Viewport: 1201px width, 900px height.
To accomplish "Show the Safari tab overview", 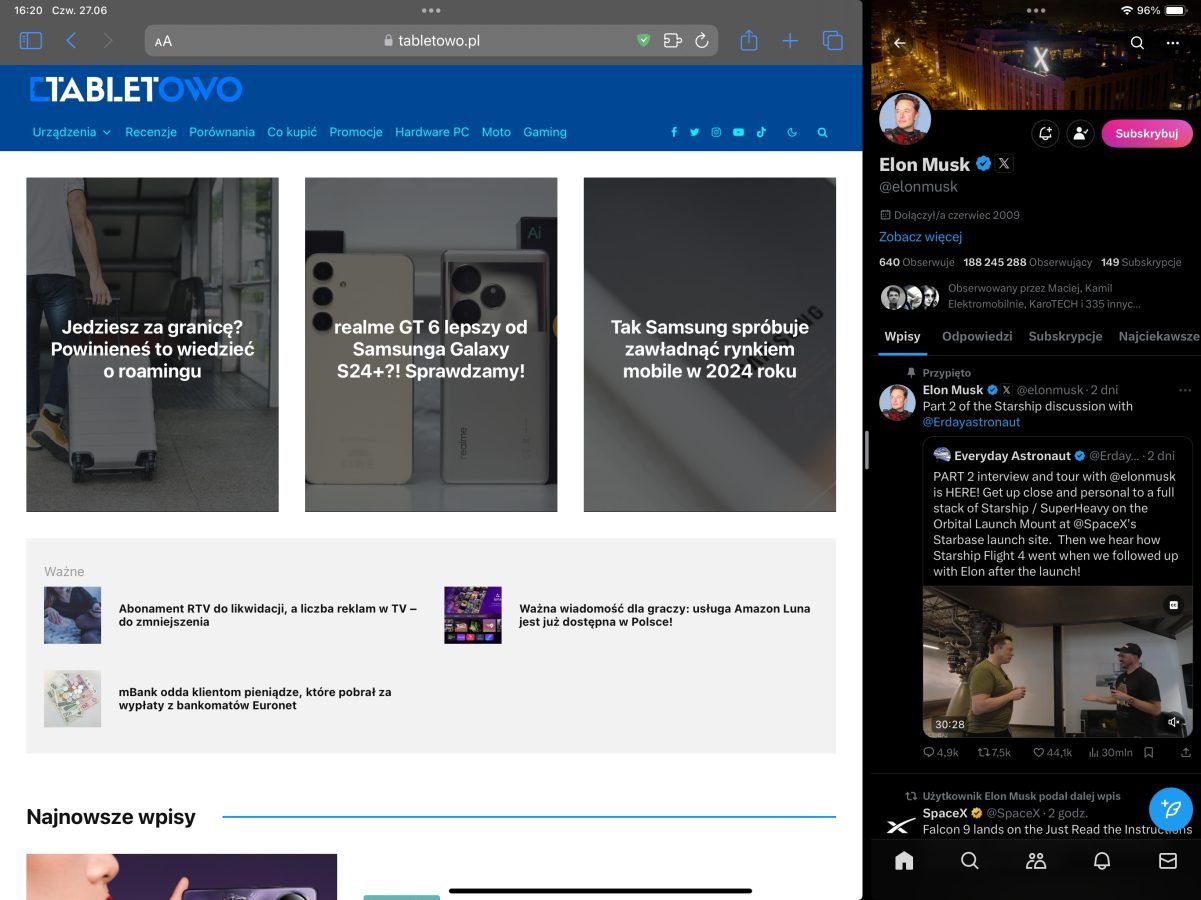I will [832, 41].
